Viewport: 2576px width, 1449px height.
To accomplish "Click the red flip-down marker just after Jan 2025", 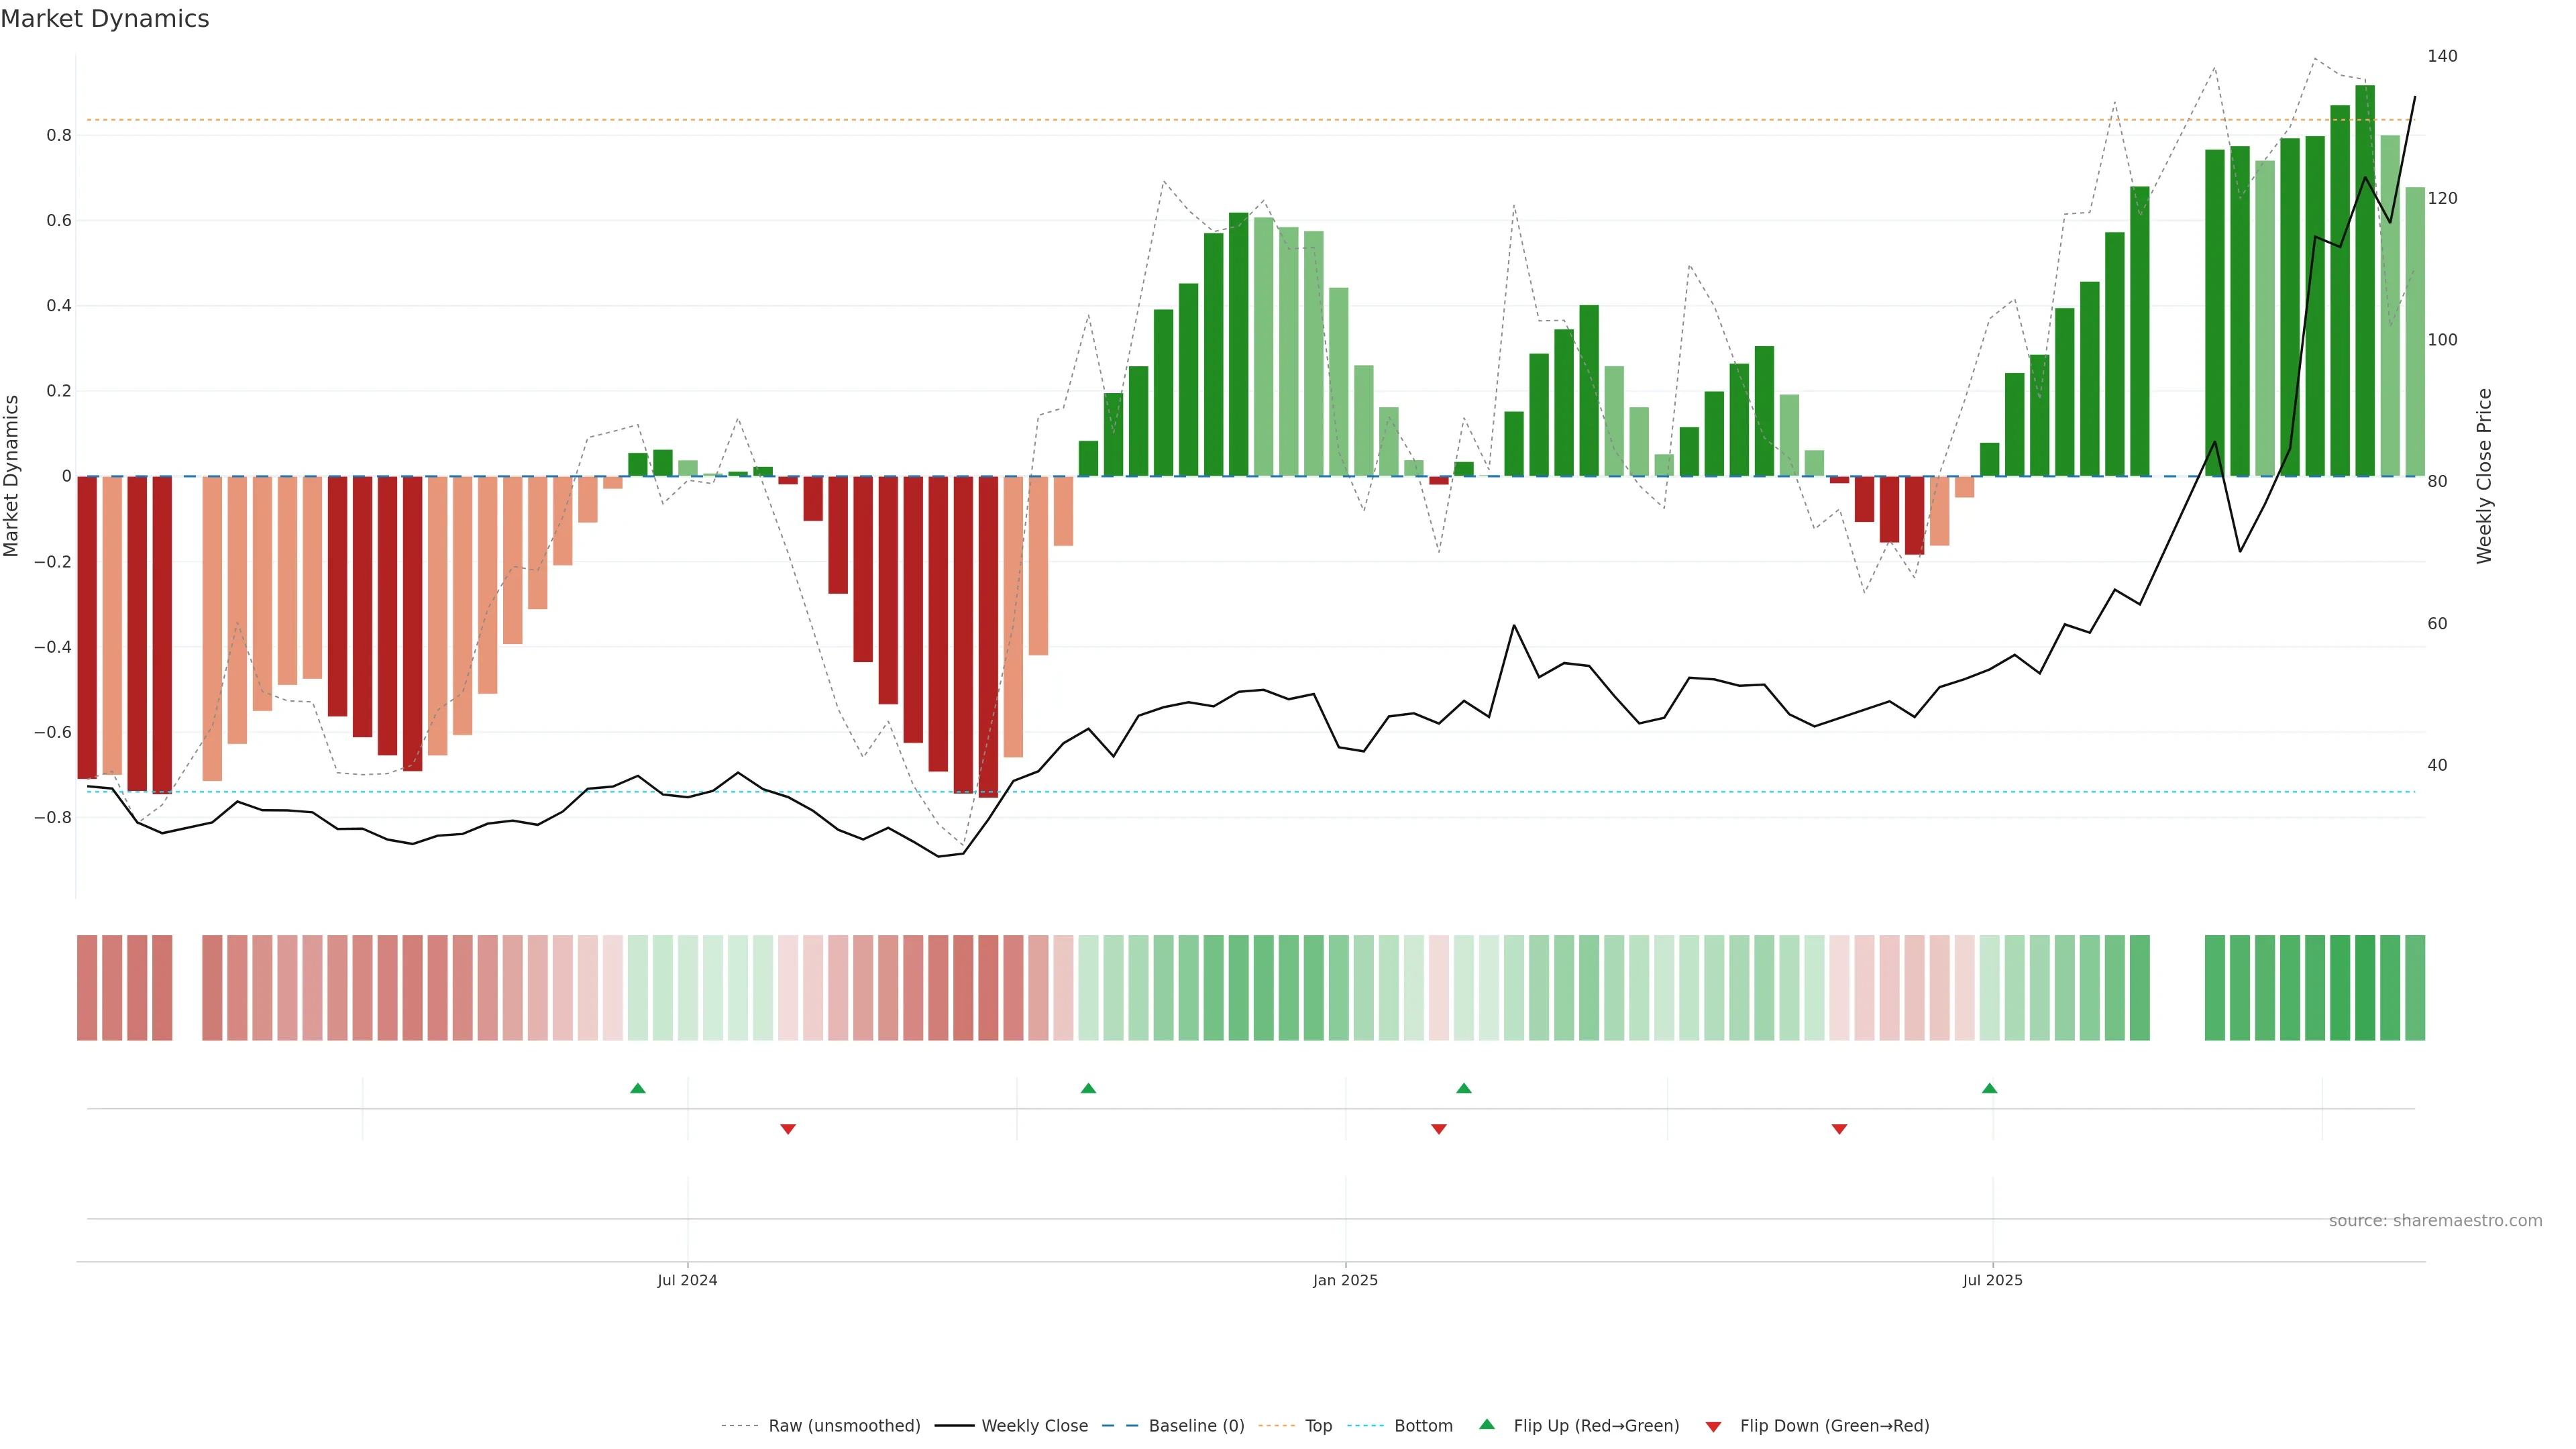I will (x=1439, y=1129).
